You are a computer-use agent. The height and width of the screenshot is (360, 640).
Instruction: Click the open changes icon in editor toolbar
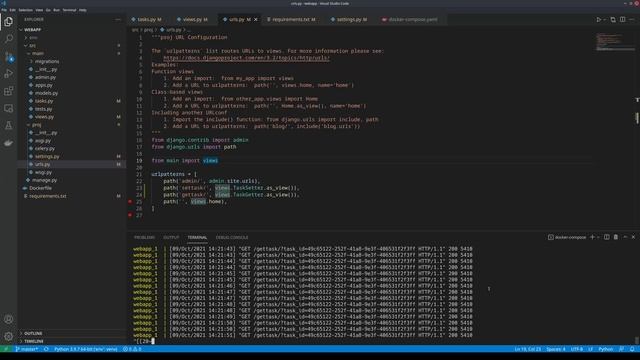(x=613, y=19)
